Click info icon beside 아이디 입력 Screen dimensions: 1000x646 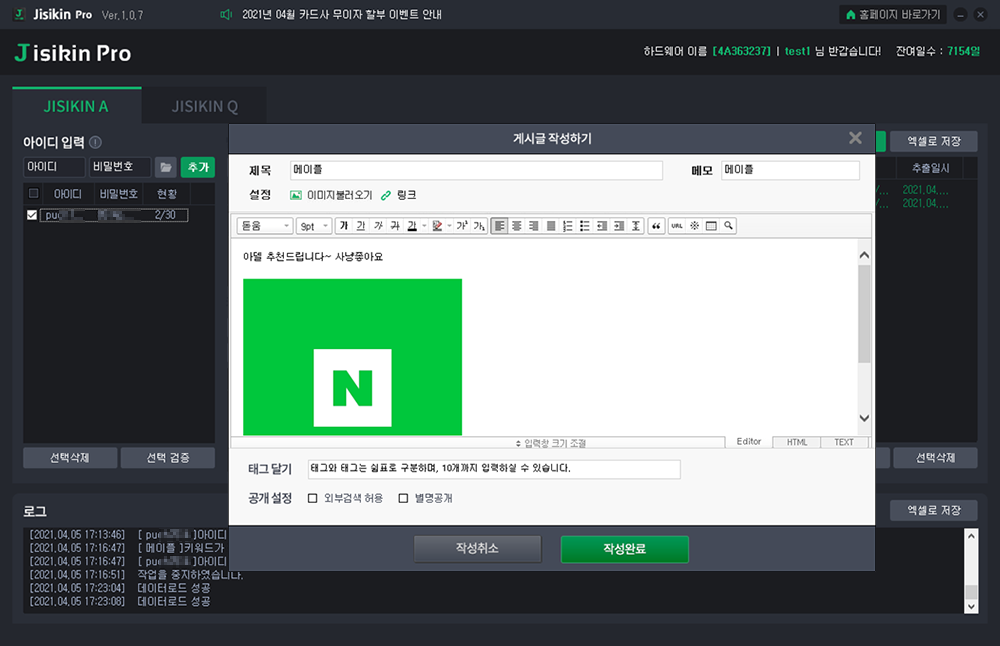coord(96,142)
